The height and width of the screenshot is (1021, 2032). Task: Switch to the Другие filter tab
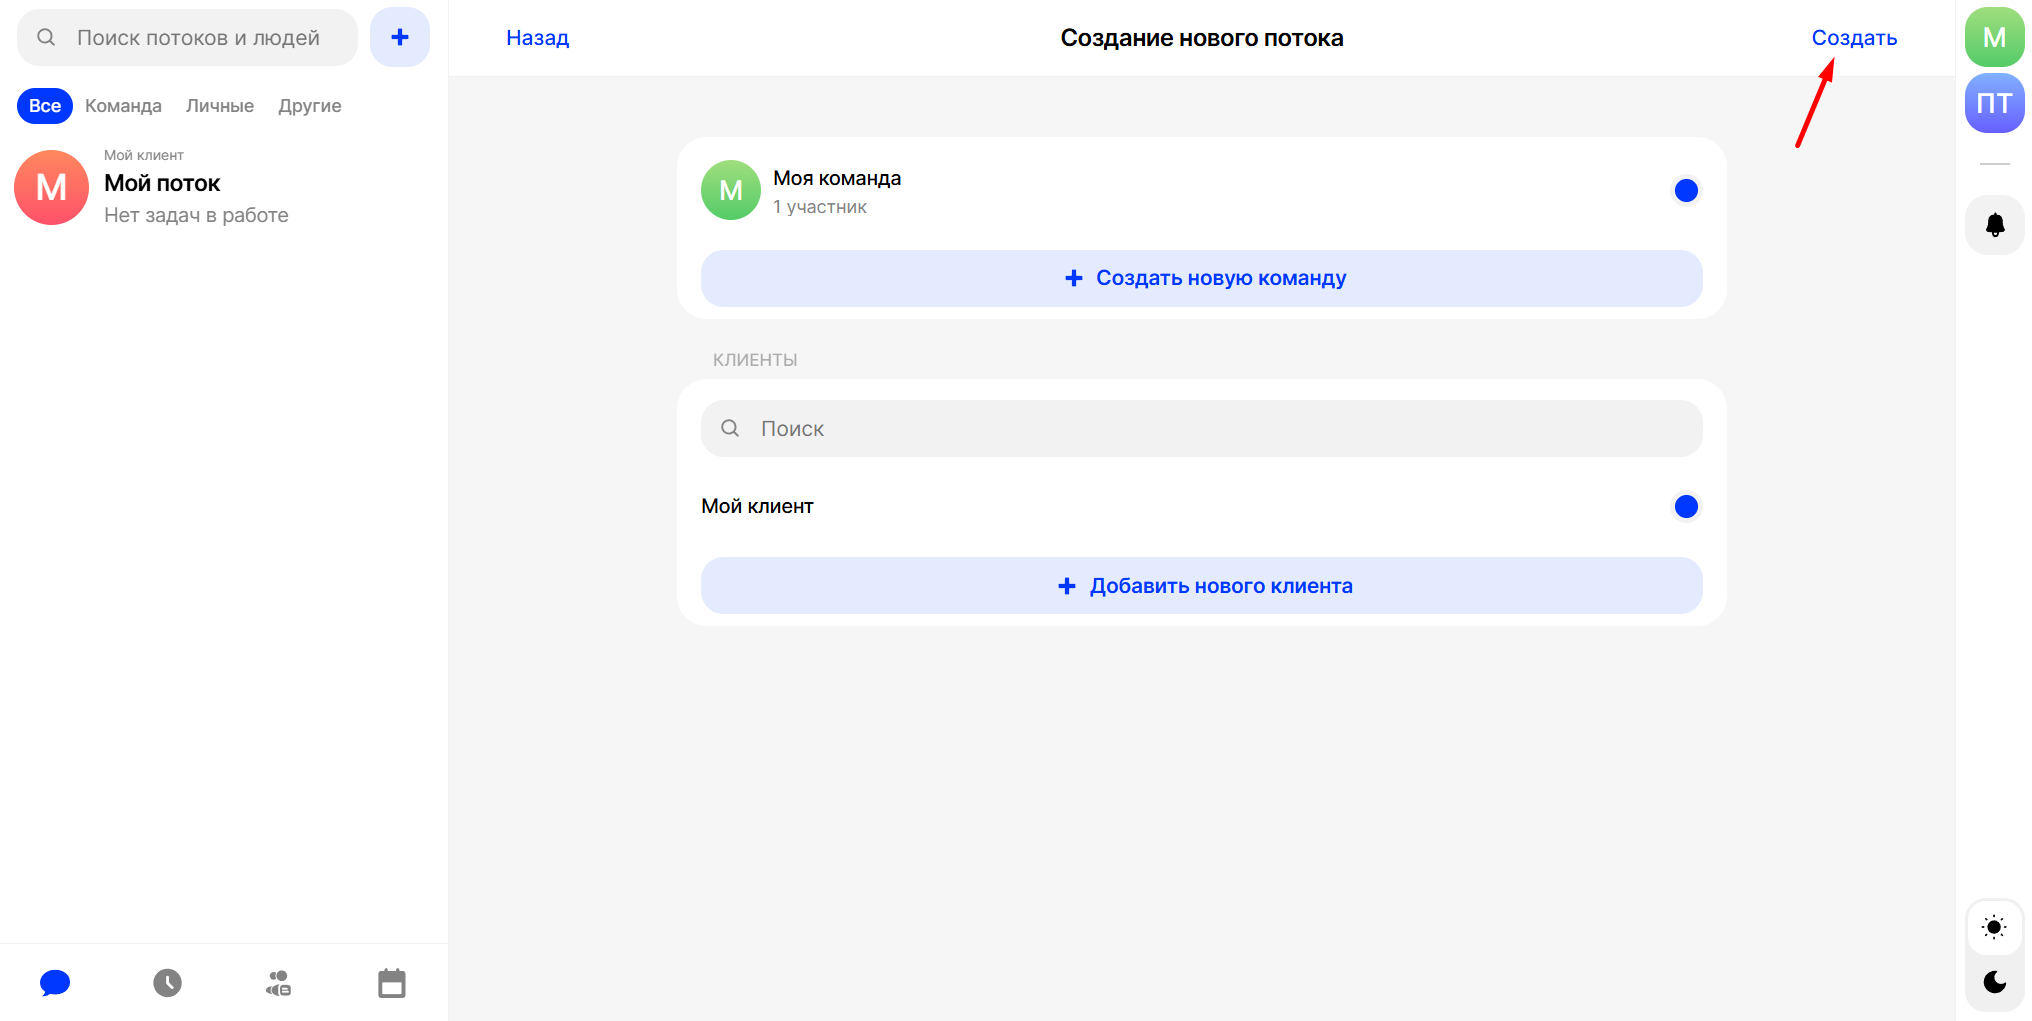coord(310,106)
